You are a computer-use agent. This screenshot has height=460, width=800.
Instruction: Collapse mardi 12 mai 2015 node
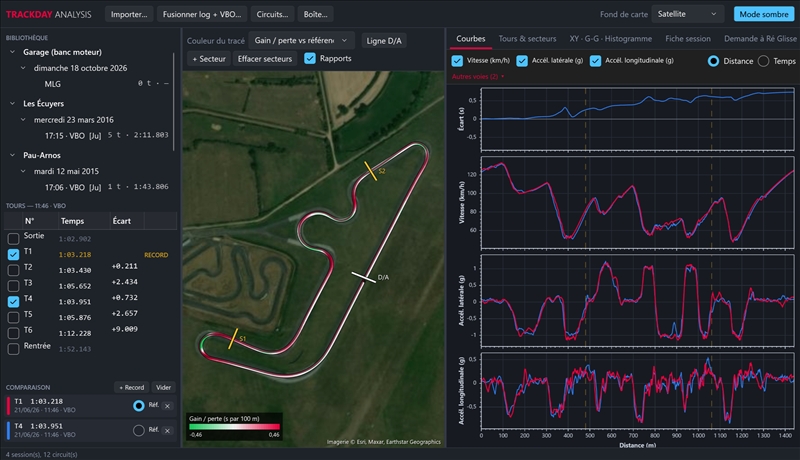(23, 171)
